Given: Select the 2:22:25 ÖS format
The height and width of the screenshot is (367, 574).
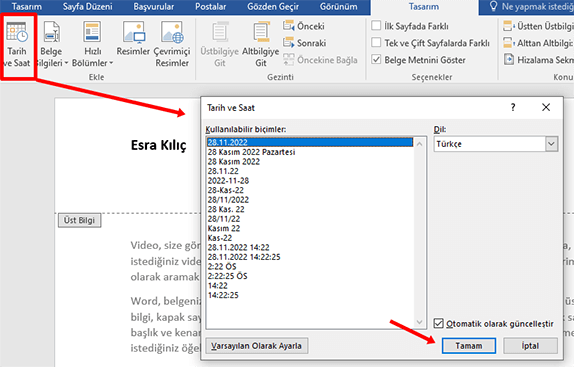Looking at the screenshot, I should point(310,276).
